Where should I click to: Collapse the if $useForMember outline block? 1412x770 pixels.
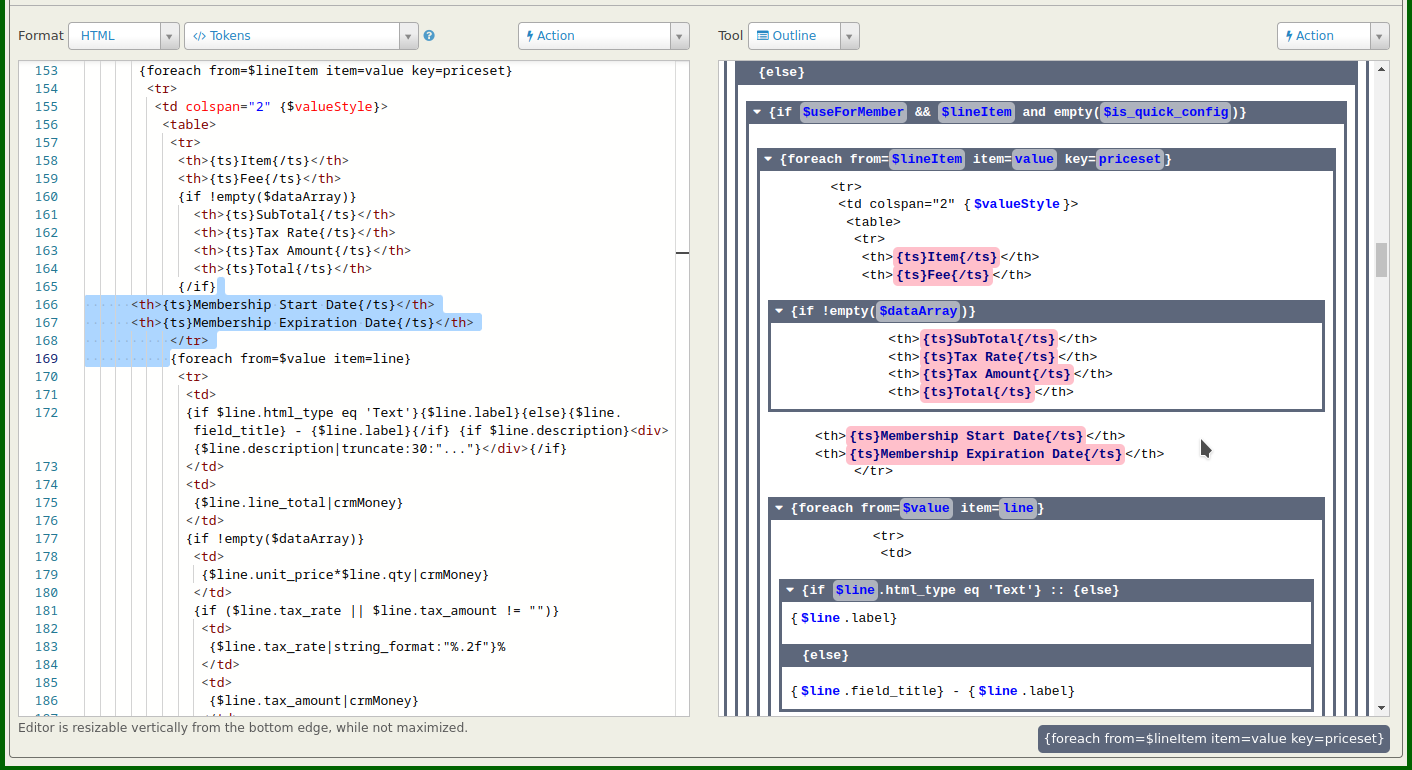pos(758,112)
